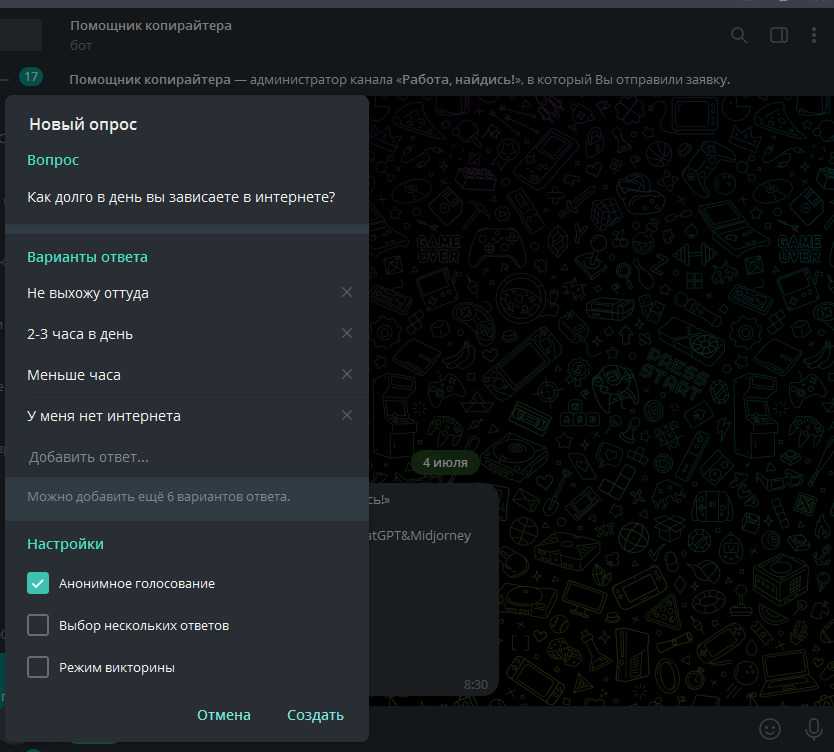Click 'Отмена' to cancel the poll
The width and height of the screenshot is (834, 752).
tap(224, 715)
